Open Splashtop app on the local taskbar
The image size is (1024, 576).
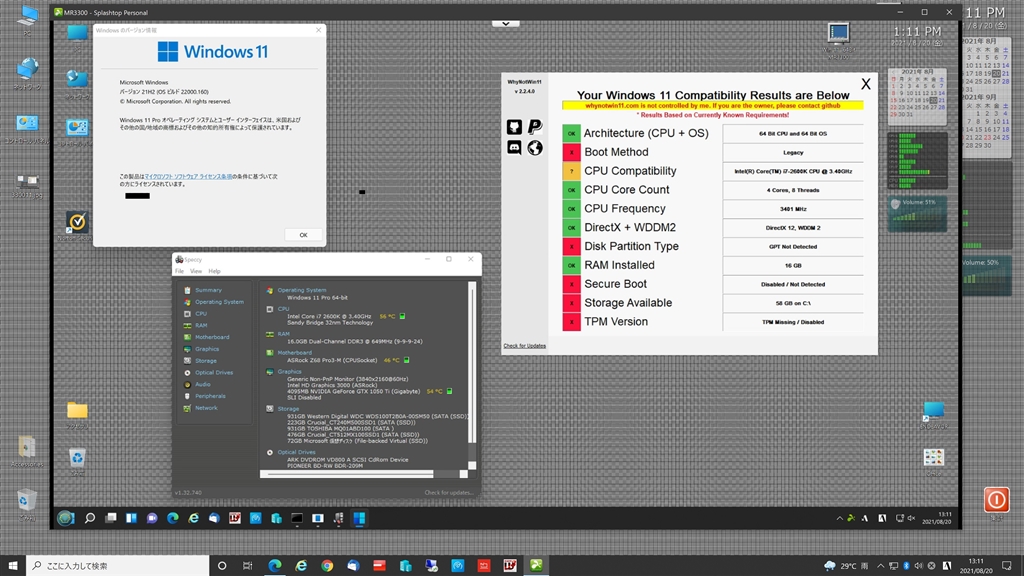[x=536, y=566]
